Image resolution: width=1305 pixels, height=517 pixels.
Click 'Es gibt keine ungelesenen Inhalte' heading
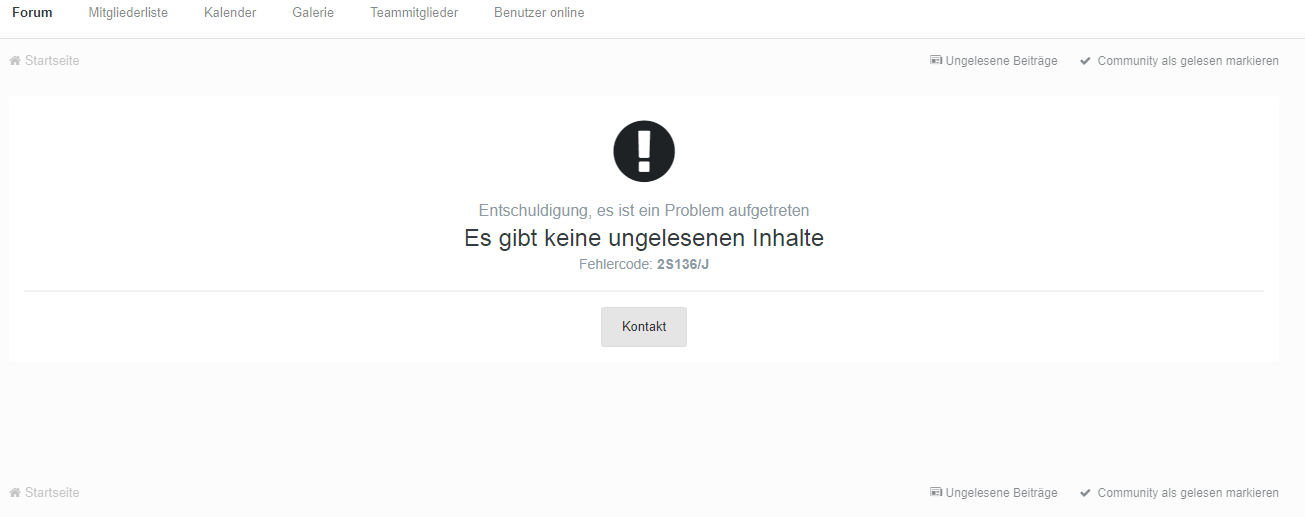(x=644, y=238)
